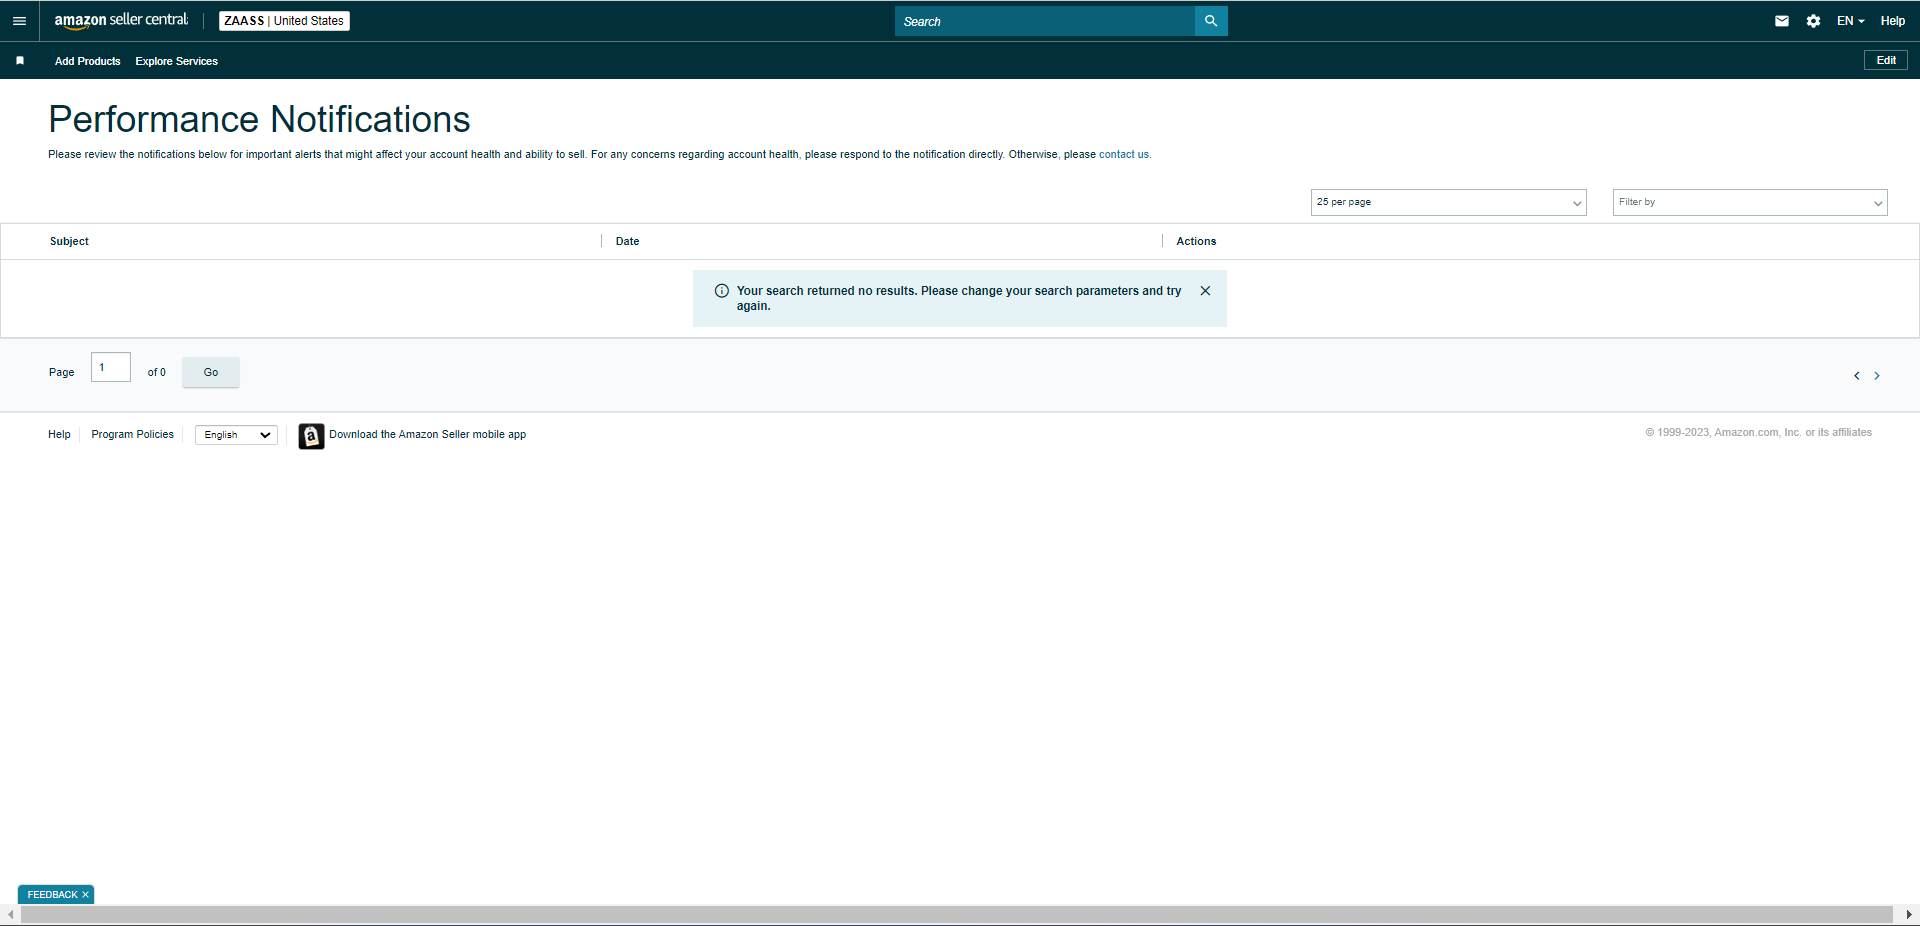
Task: Click the horizontal scrollbar left arrow
Action: (10, 915)
